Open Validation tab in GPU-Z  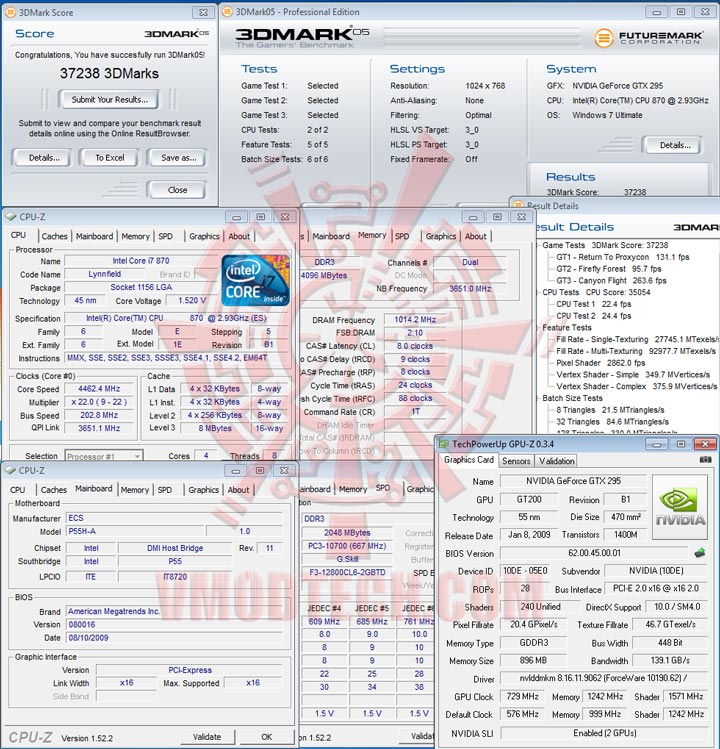coord(557,460)
